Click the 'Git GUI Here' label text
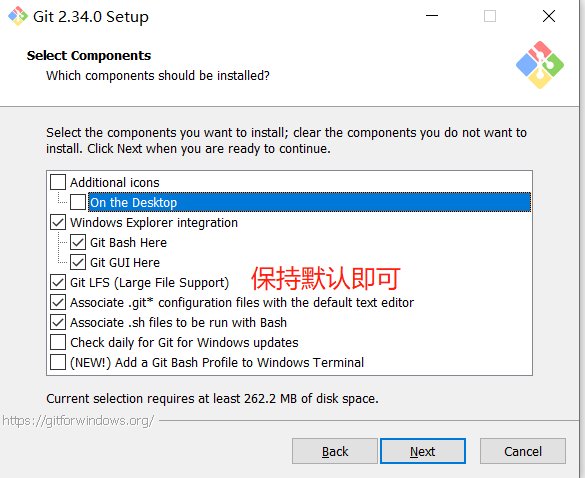 pyautogui.click(x=125, y=262)
